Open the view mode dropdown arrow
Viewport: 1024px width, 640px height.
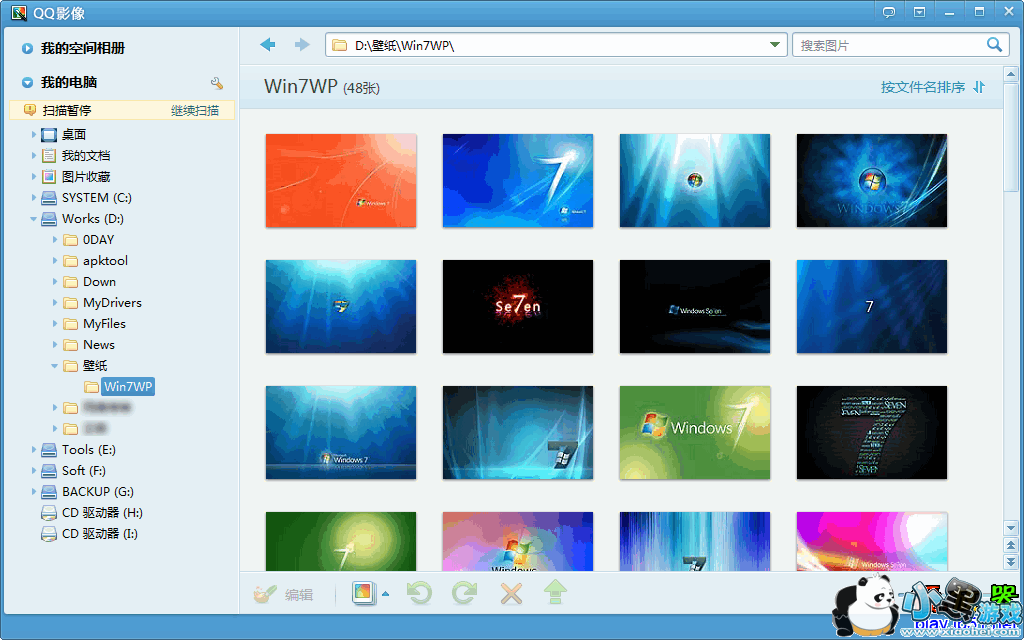[x=385, y=594]
